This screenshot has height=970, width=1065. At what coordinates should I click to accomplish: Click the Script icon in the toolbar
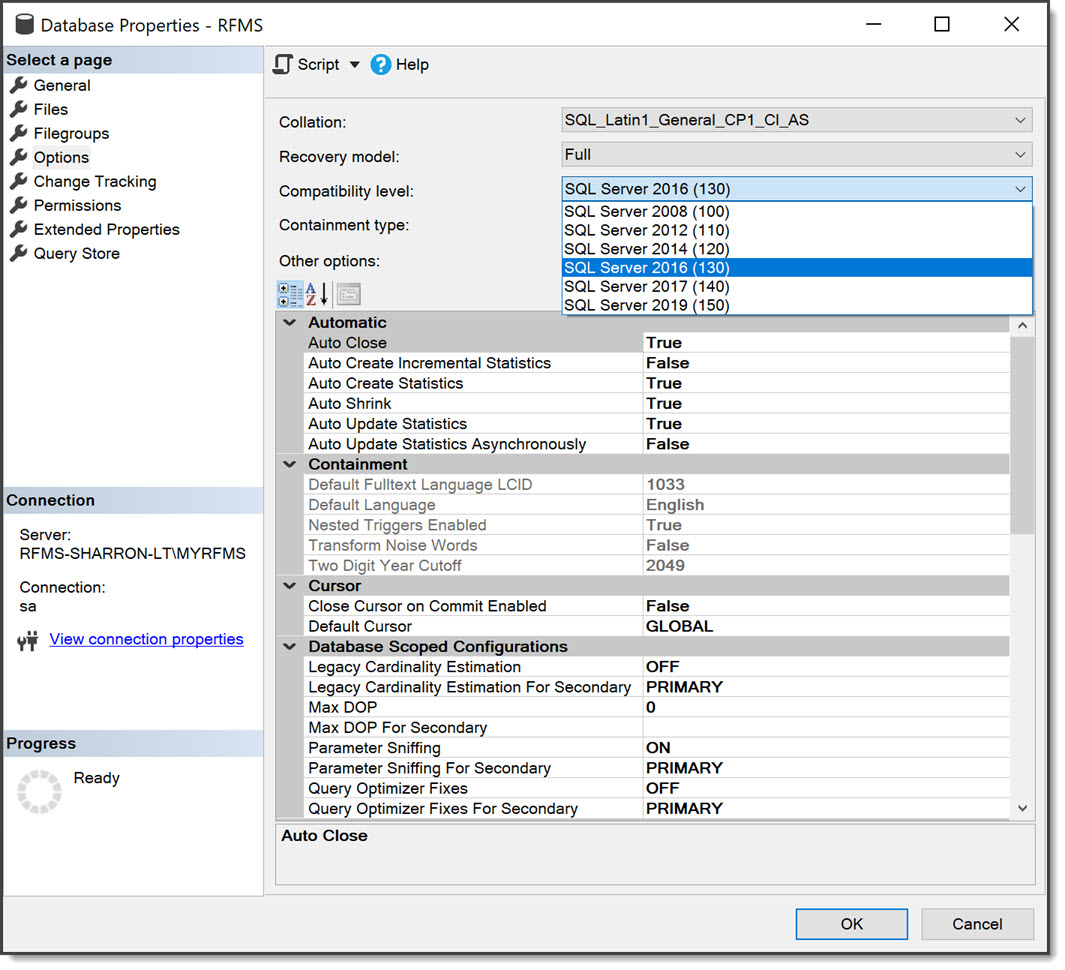pyautogui.click(x=283, y=65)
